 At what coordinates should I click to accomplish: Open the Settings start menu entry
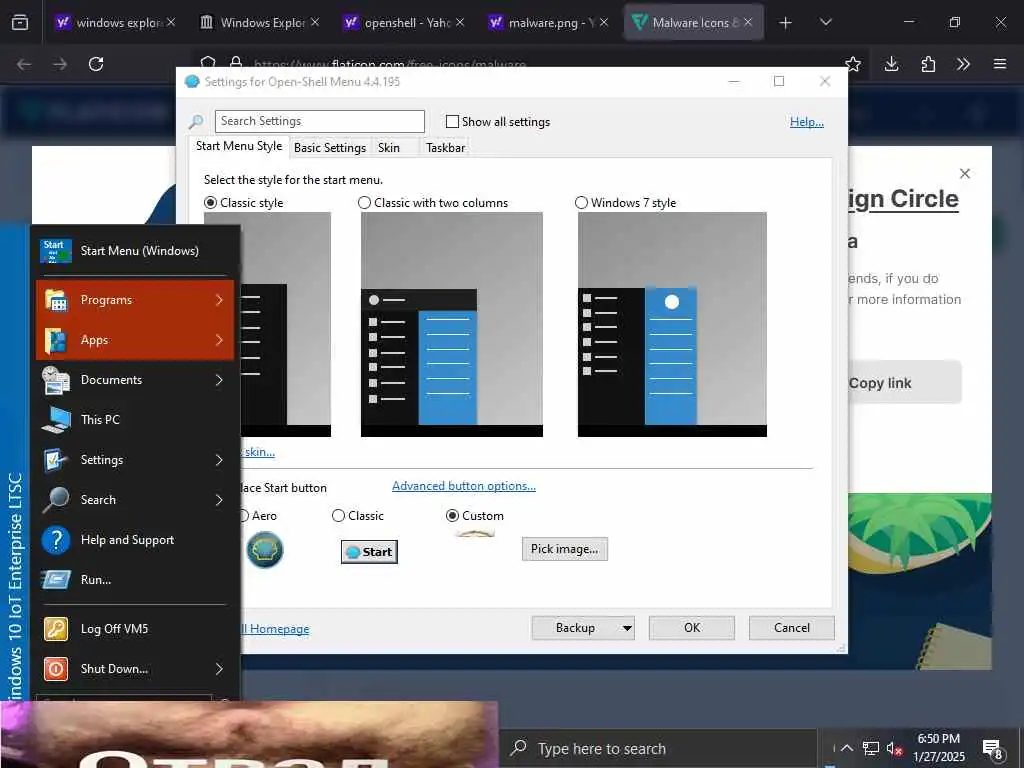click(135, 460)
